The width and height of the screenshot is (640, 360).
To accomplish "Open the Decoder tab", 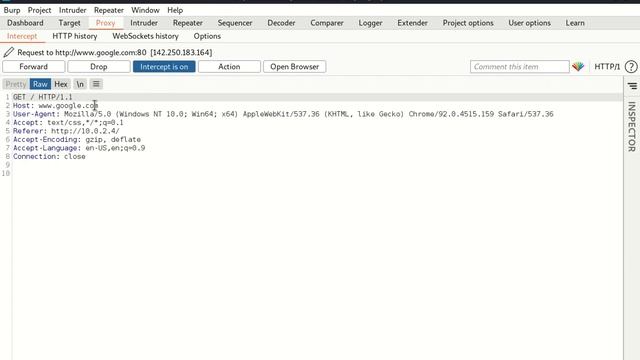I will pos(281,23).
